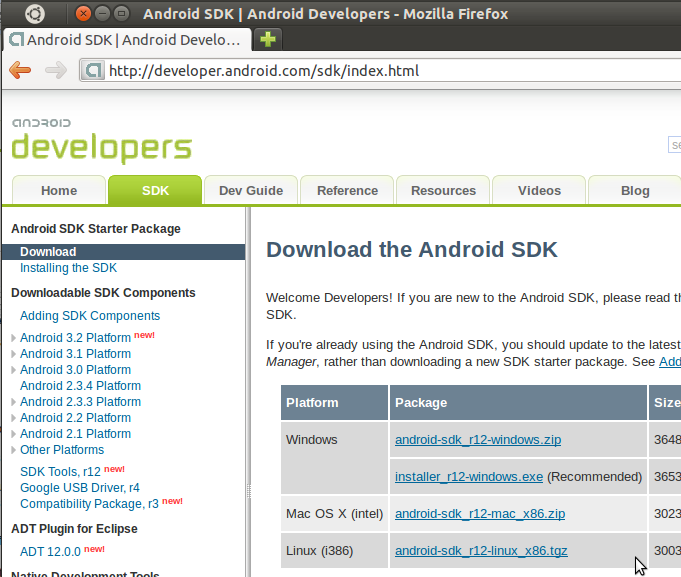Expand the Android 2.3.3 Platform arrow

pos(13,402)
